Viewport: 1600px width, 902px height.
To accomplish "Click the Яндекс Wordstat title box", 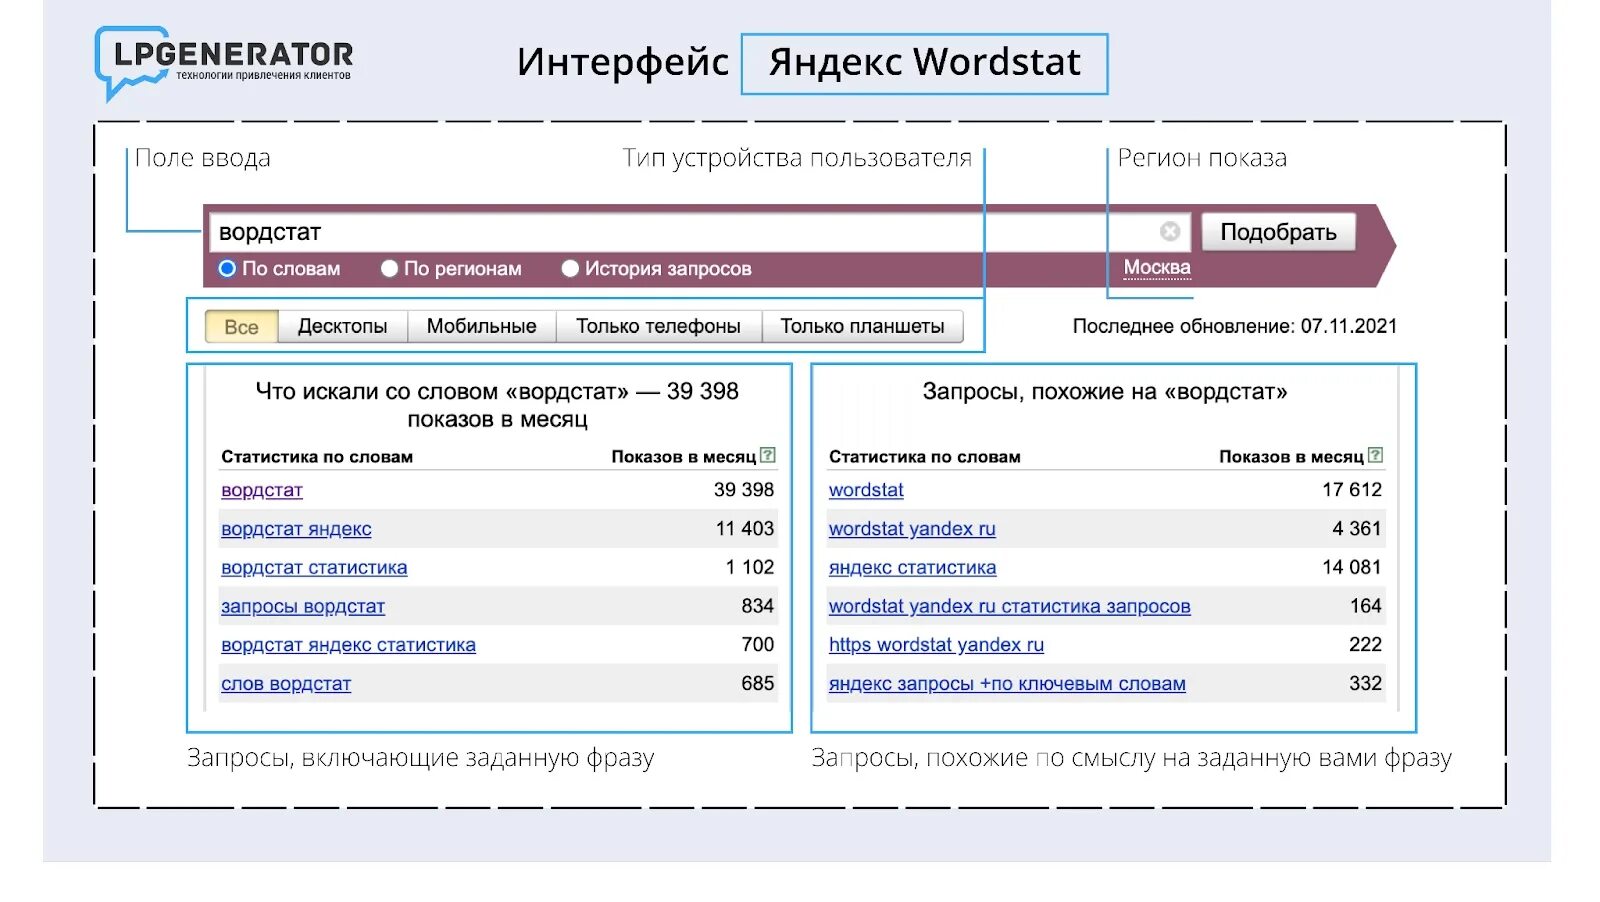I will [x=924, y=64].
